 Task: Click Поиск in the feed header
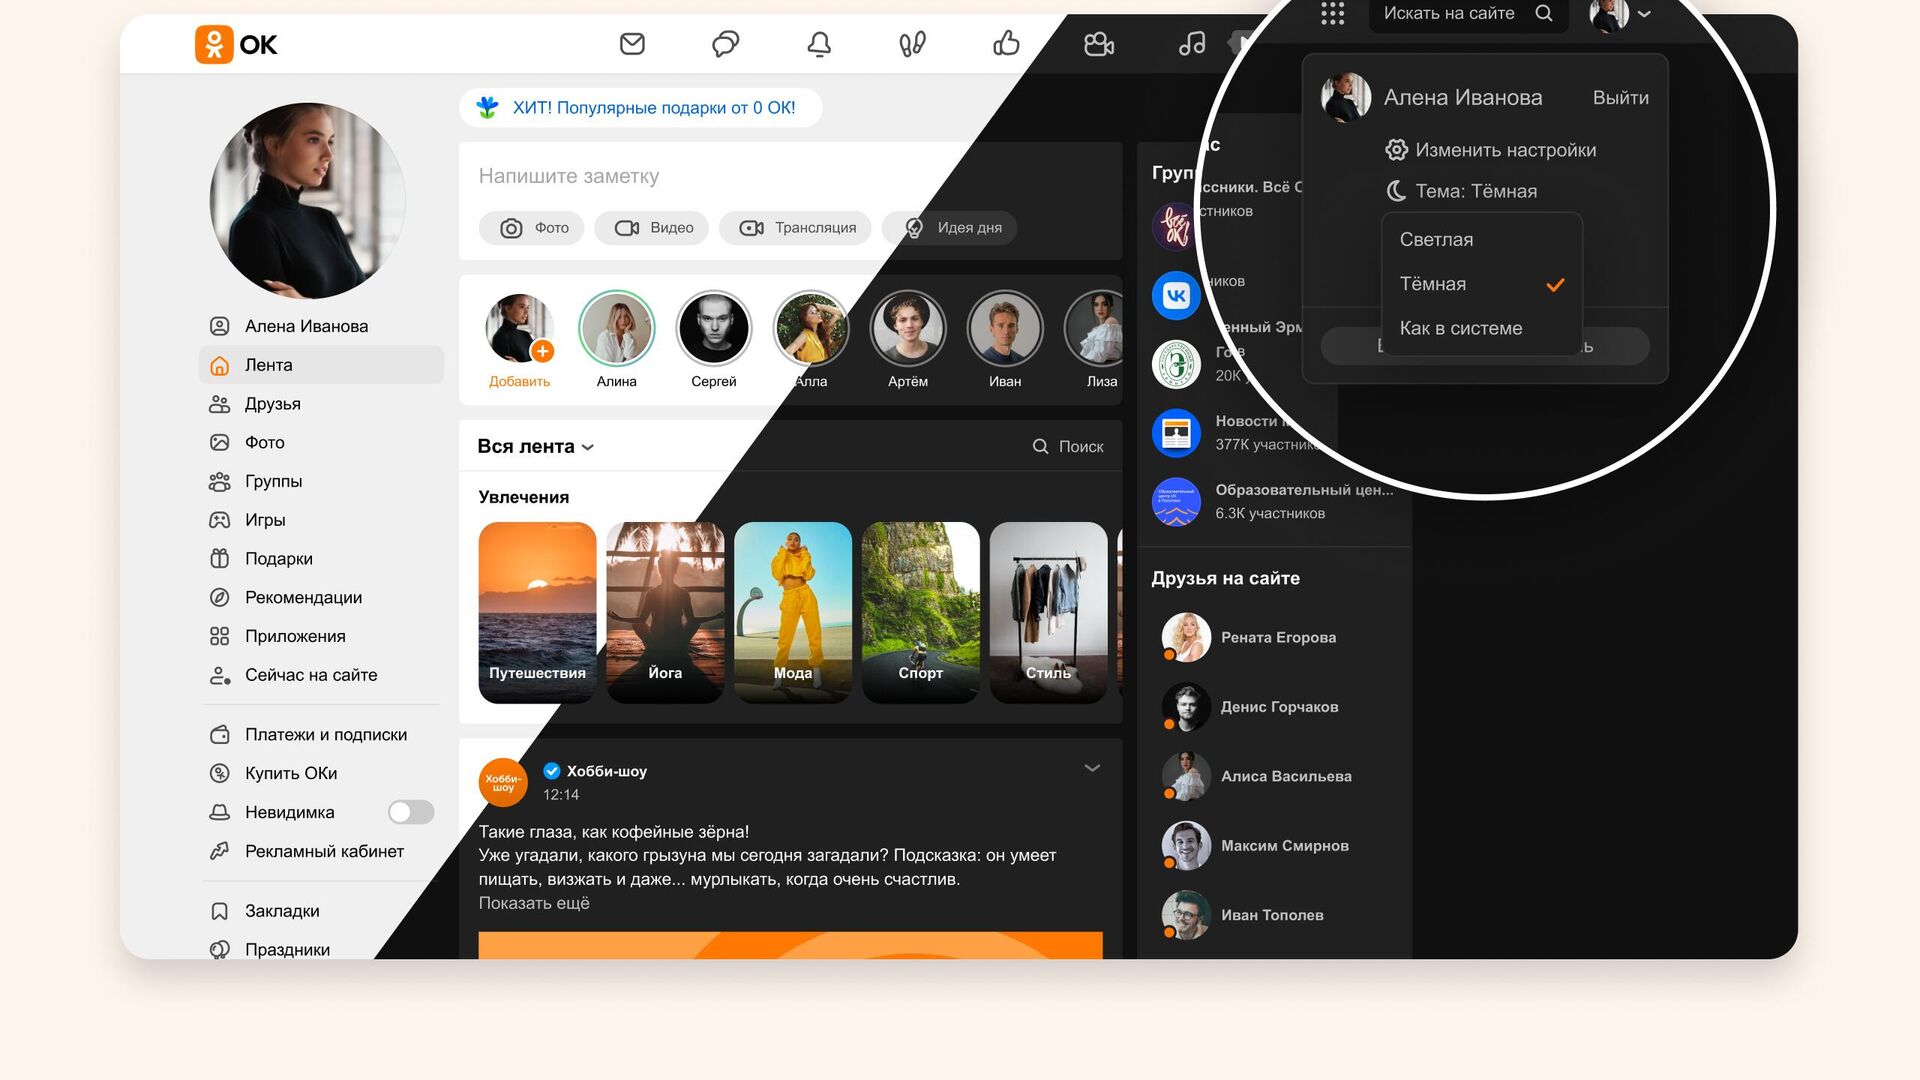1068,447
